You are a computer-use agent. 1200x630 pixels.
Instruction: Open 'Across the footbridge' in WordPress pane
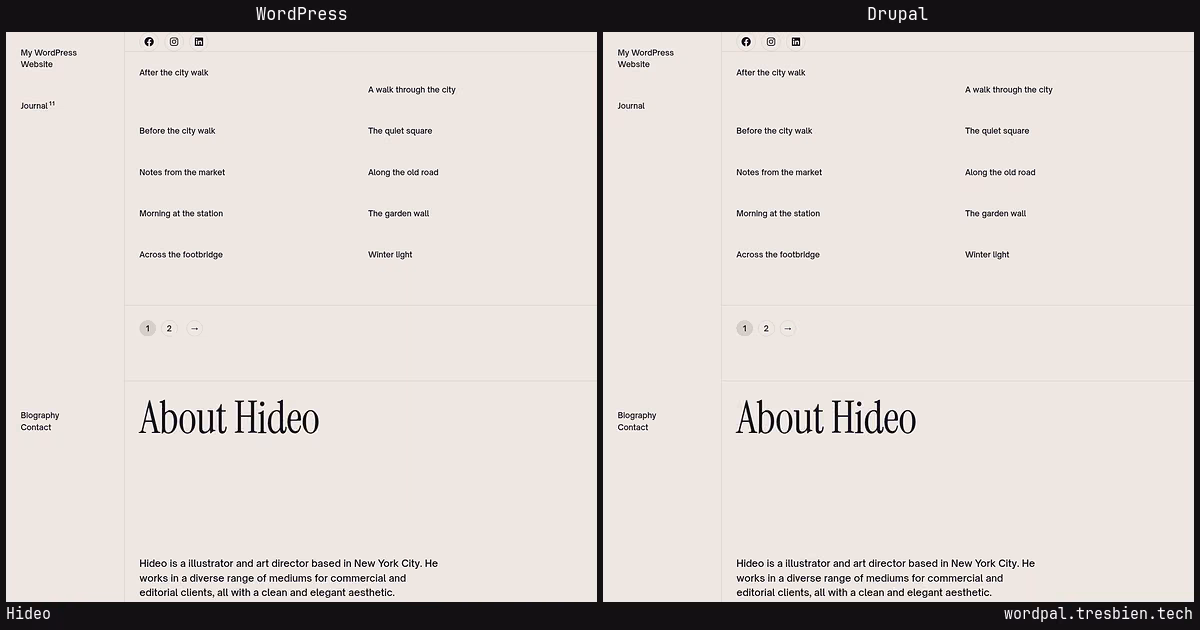181,255
